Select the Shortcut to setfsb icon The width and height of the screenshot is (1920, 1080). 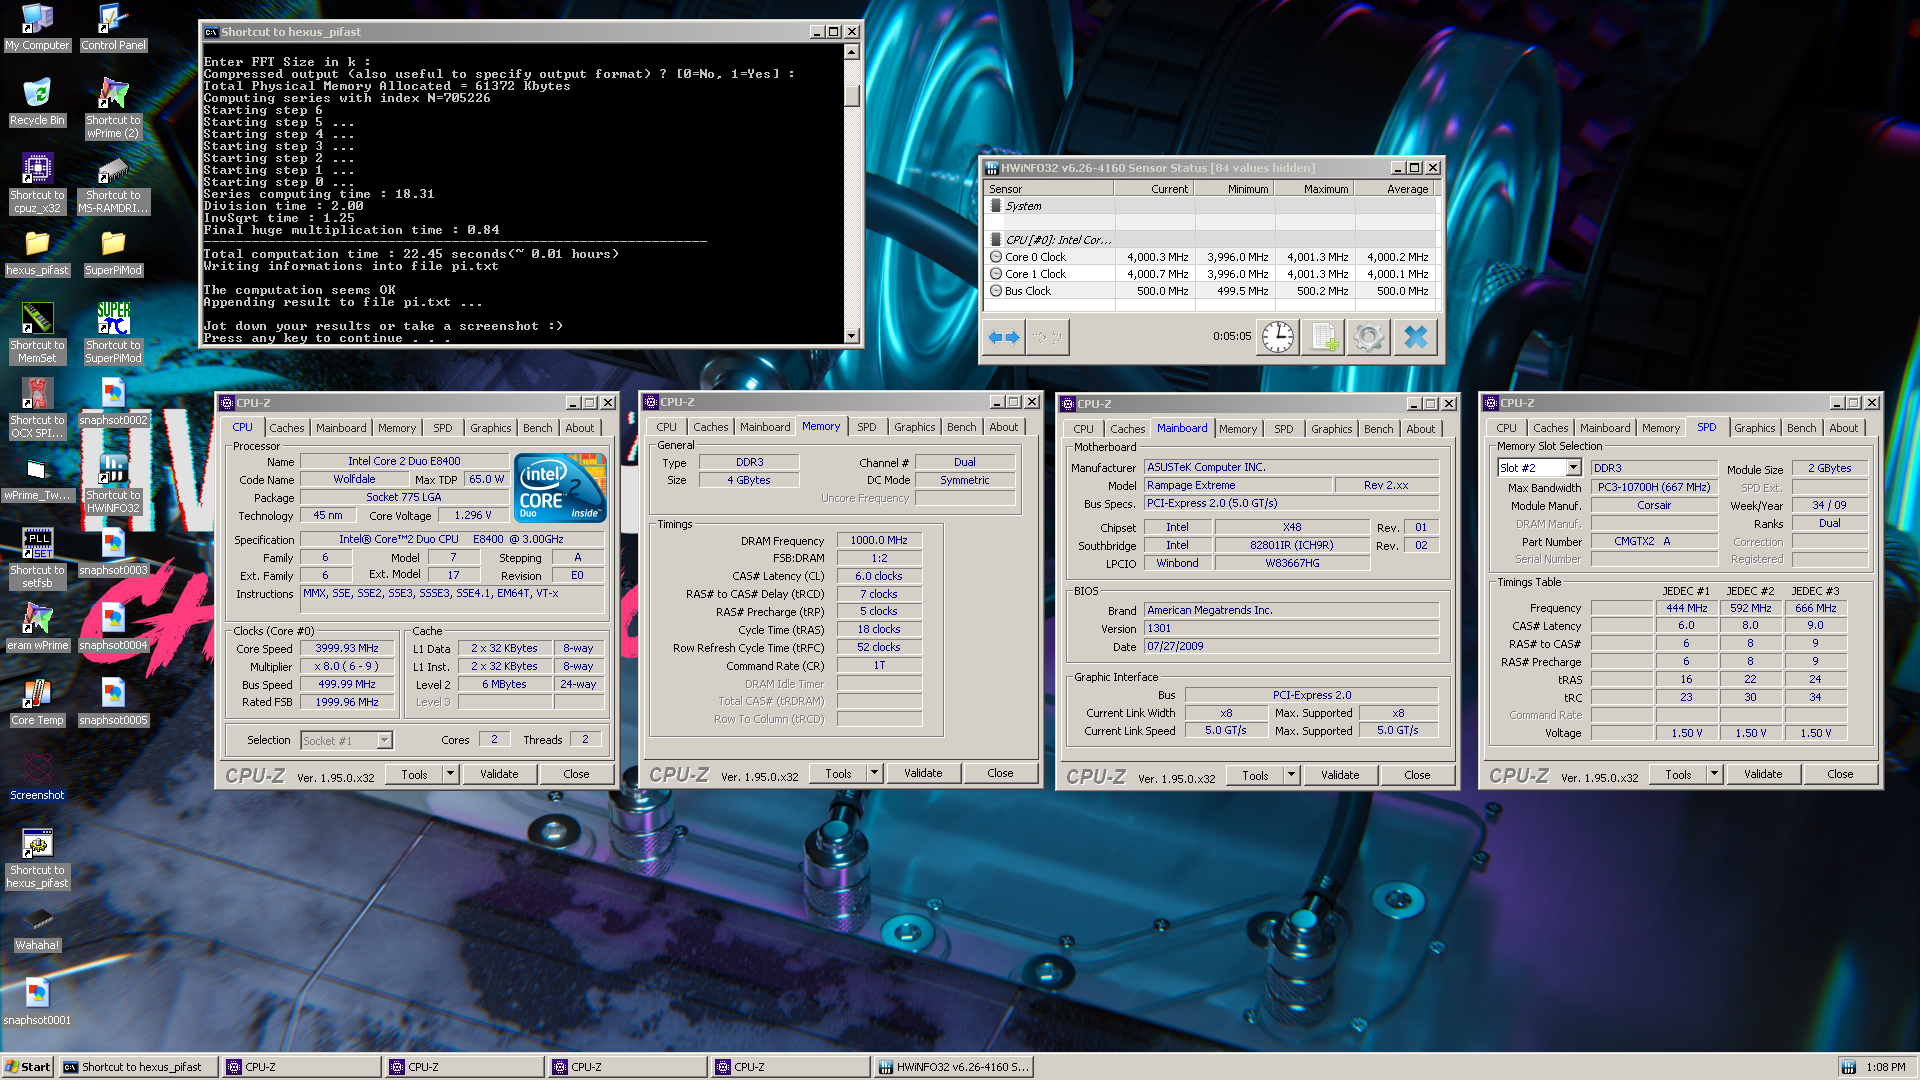click(37, 558)
